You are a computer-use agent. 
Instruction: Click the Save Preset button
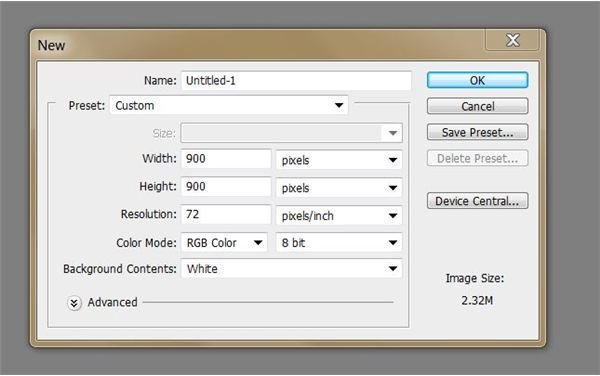point(478,132)
